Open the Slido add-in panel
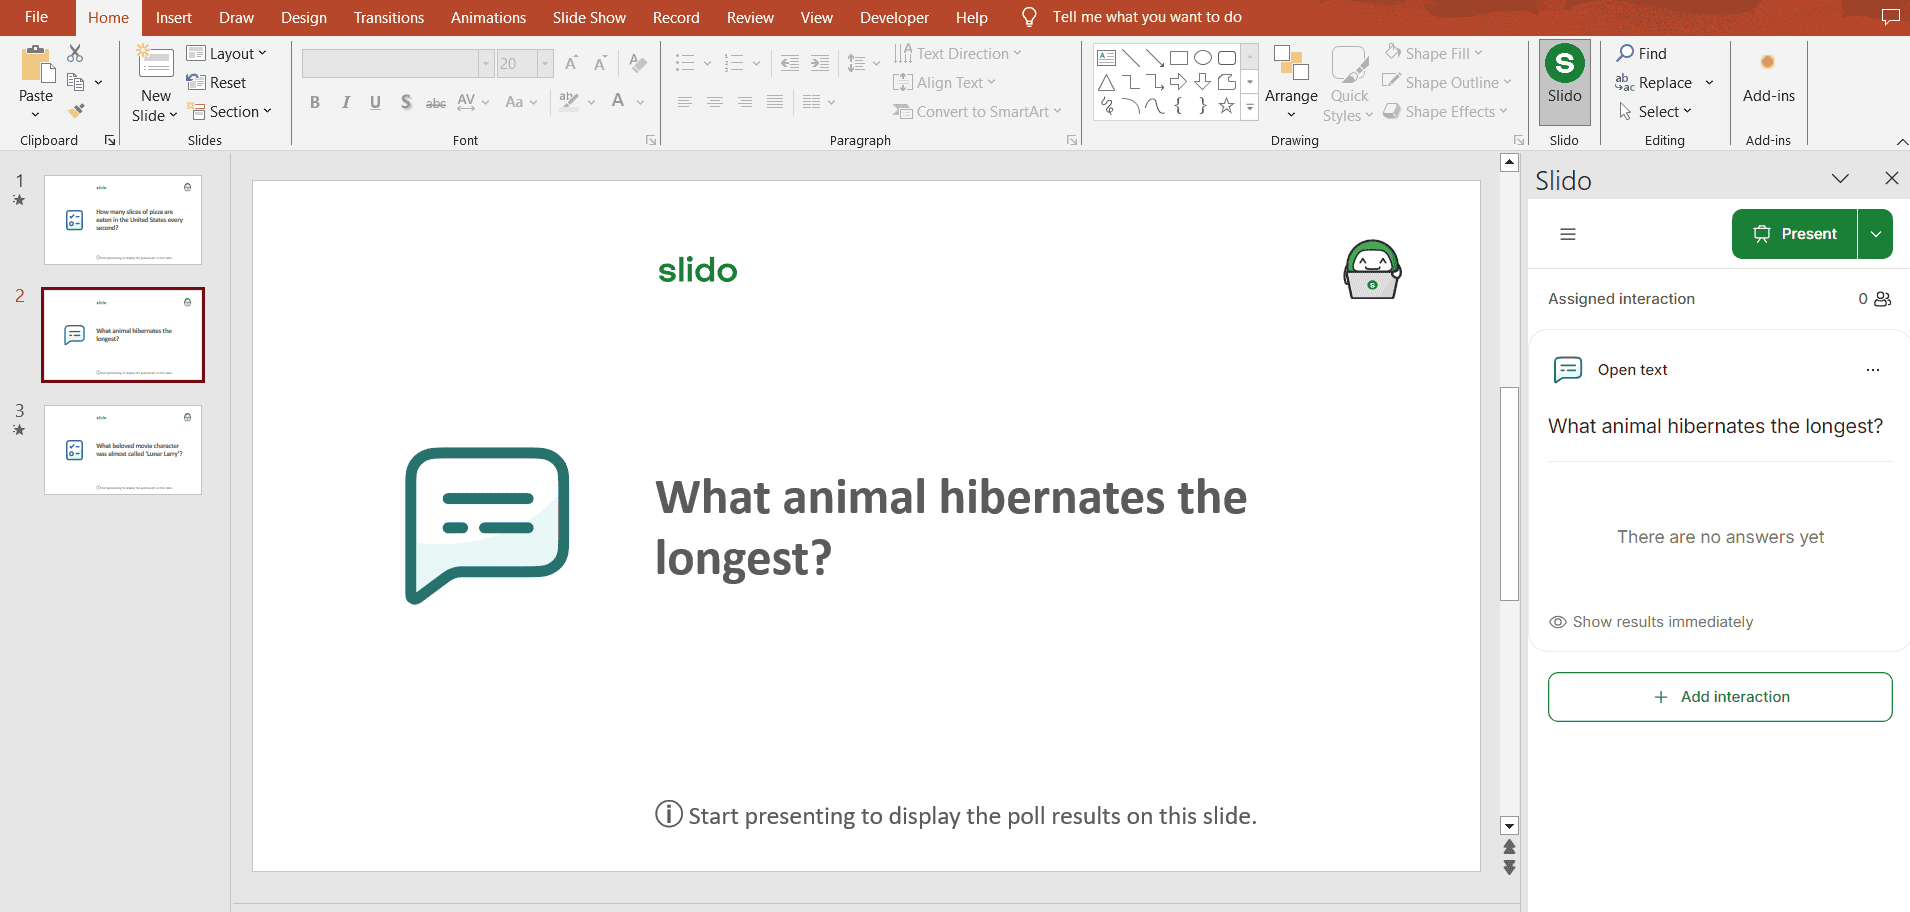Screen dimensions: 1910x912 (1564, 82)
